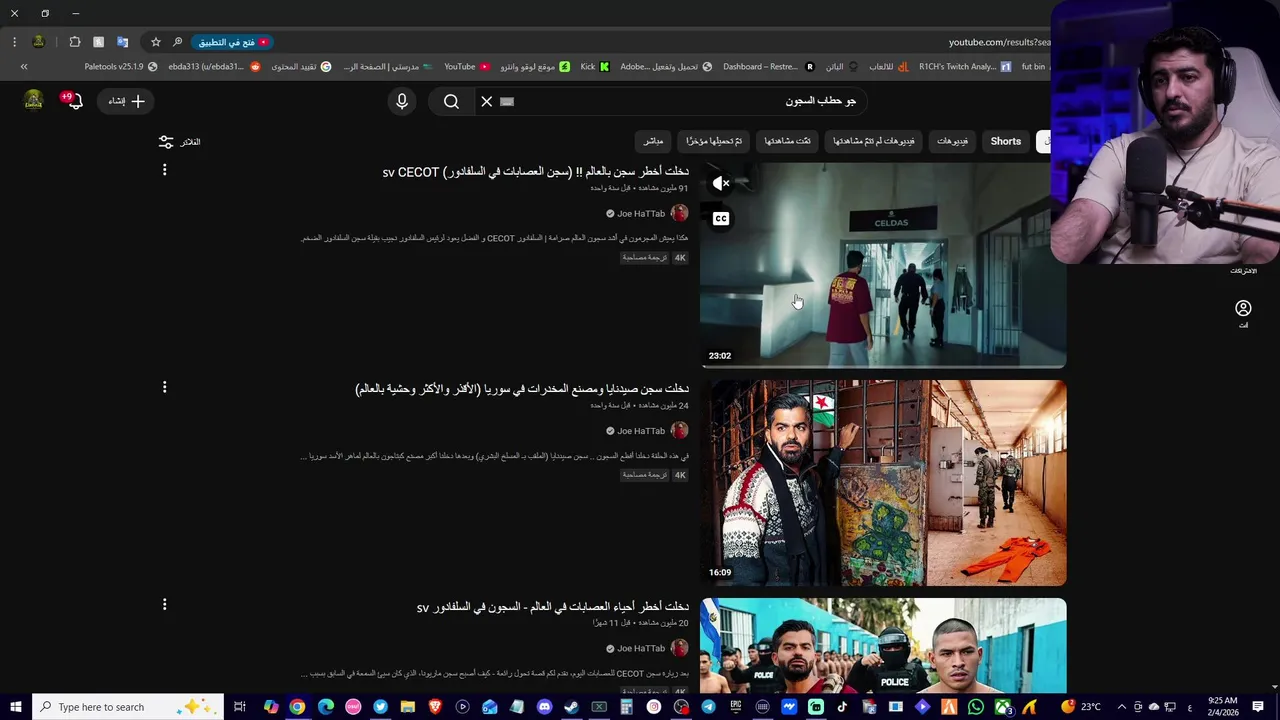Open Task View on the taskbar

click(240, 707)
